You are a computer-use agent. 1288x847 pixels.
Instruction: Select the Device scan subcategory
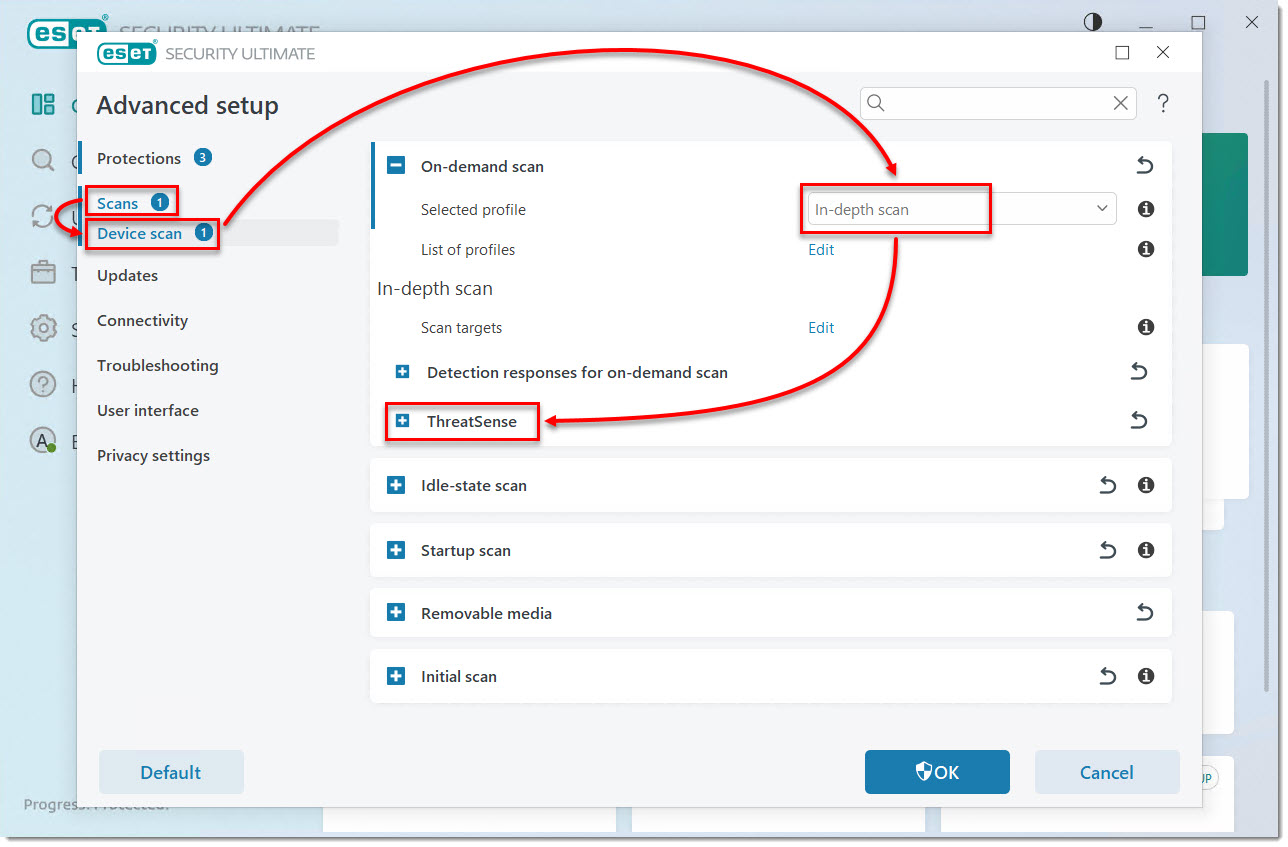140,233
